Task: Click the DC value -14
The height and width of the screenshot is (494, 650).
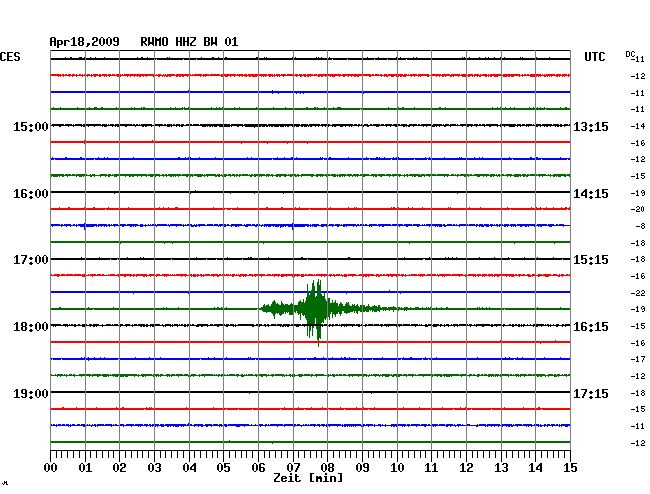Action: 638,126
